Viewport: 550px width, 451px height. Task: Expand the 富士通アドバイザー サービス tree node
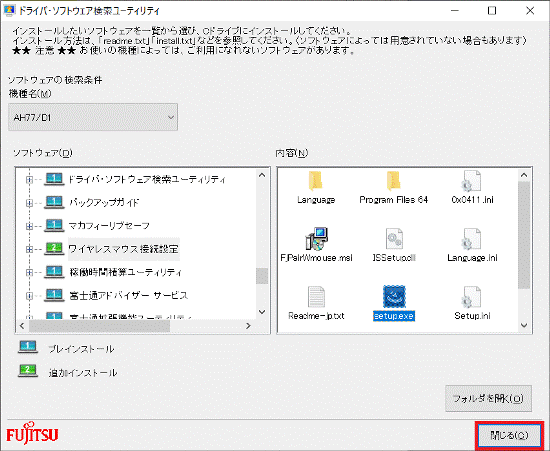(29, 296)
